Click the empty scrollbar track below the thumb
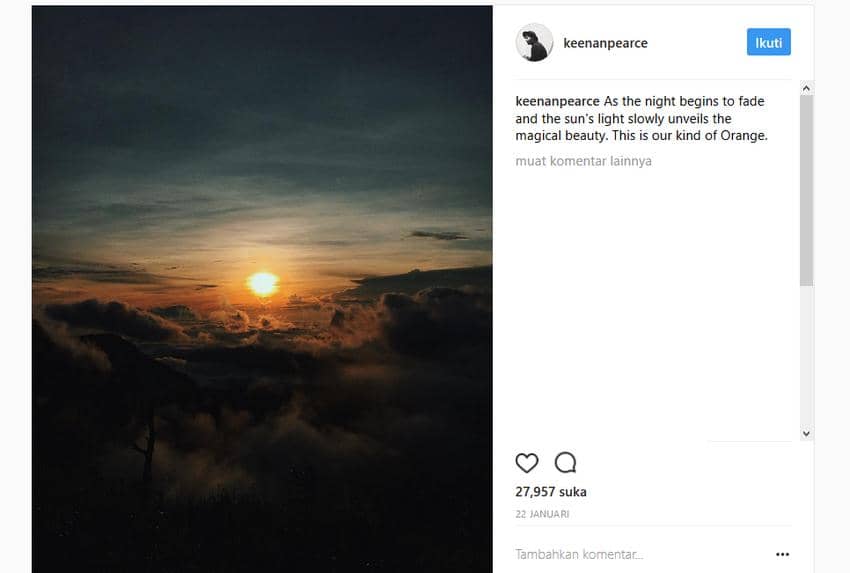The width and height of the screenshot is (850, 573). pyautogui.click(x=806, y=360)
